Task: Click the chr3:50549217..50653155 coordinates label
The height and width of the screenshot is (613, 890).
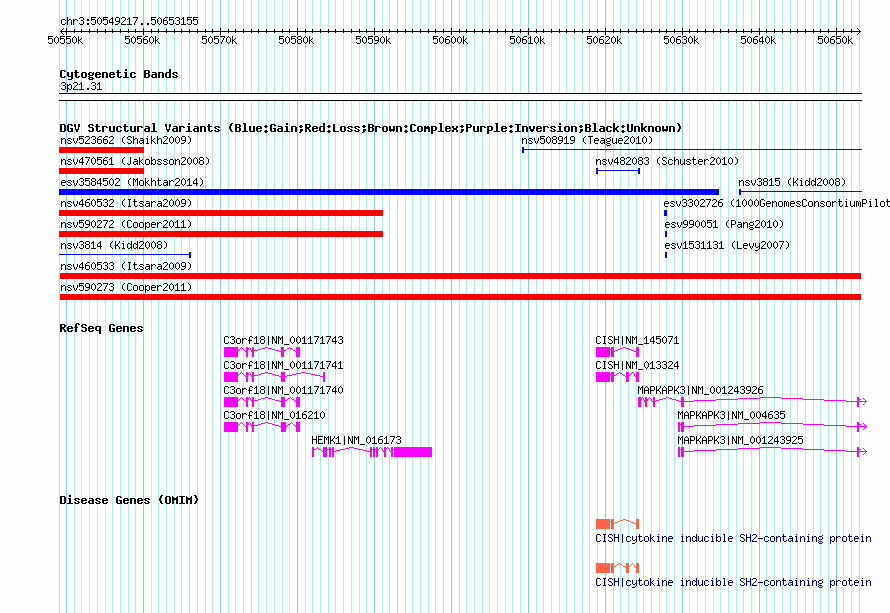Action: coord(129,22)
